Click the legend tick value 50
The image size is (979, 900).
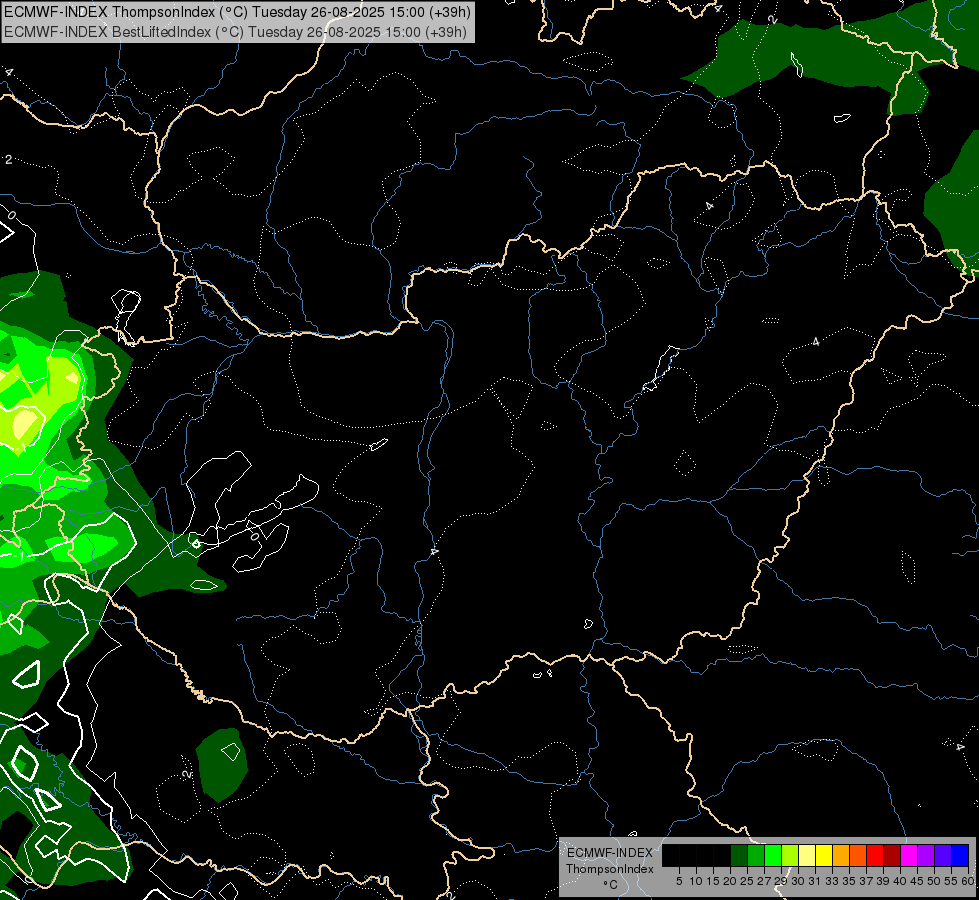tap(934, 881)
